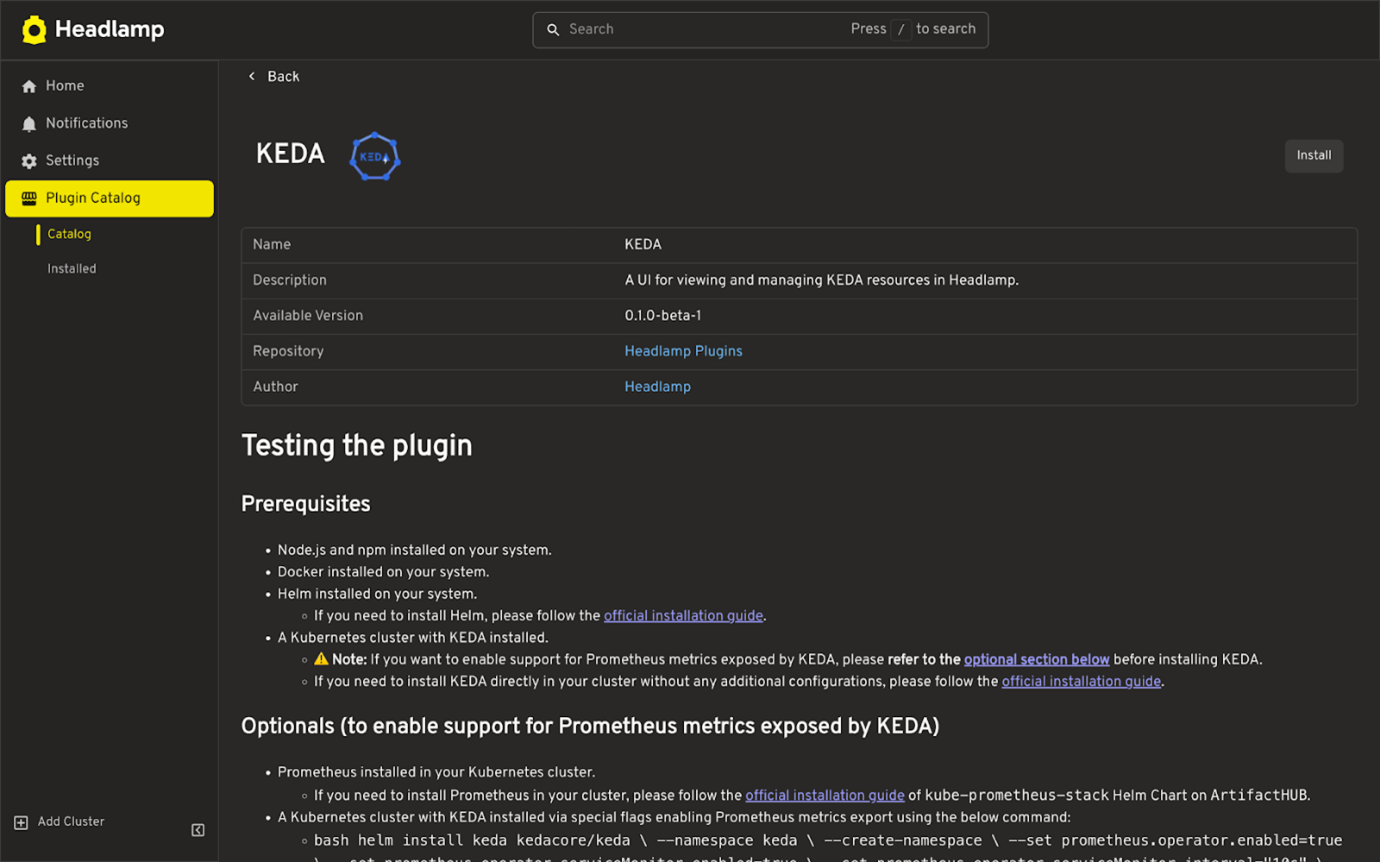The image size is (1380, 862).
Task: Collapse the sidebar with the arrow icon
Action: tap(198, 830)
